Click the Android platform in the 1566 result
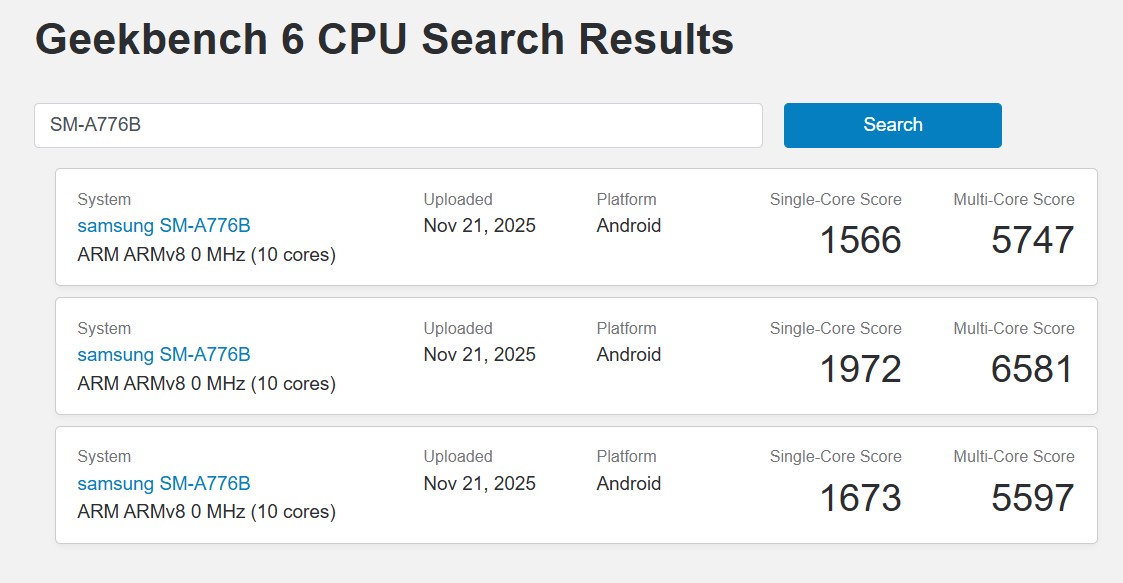This screenshot has height=583, width=1123. click(x=628, y=226)
